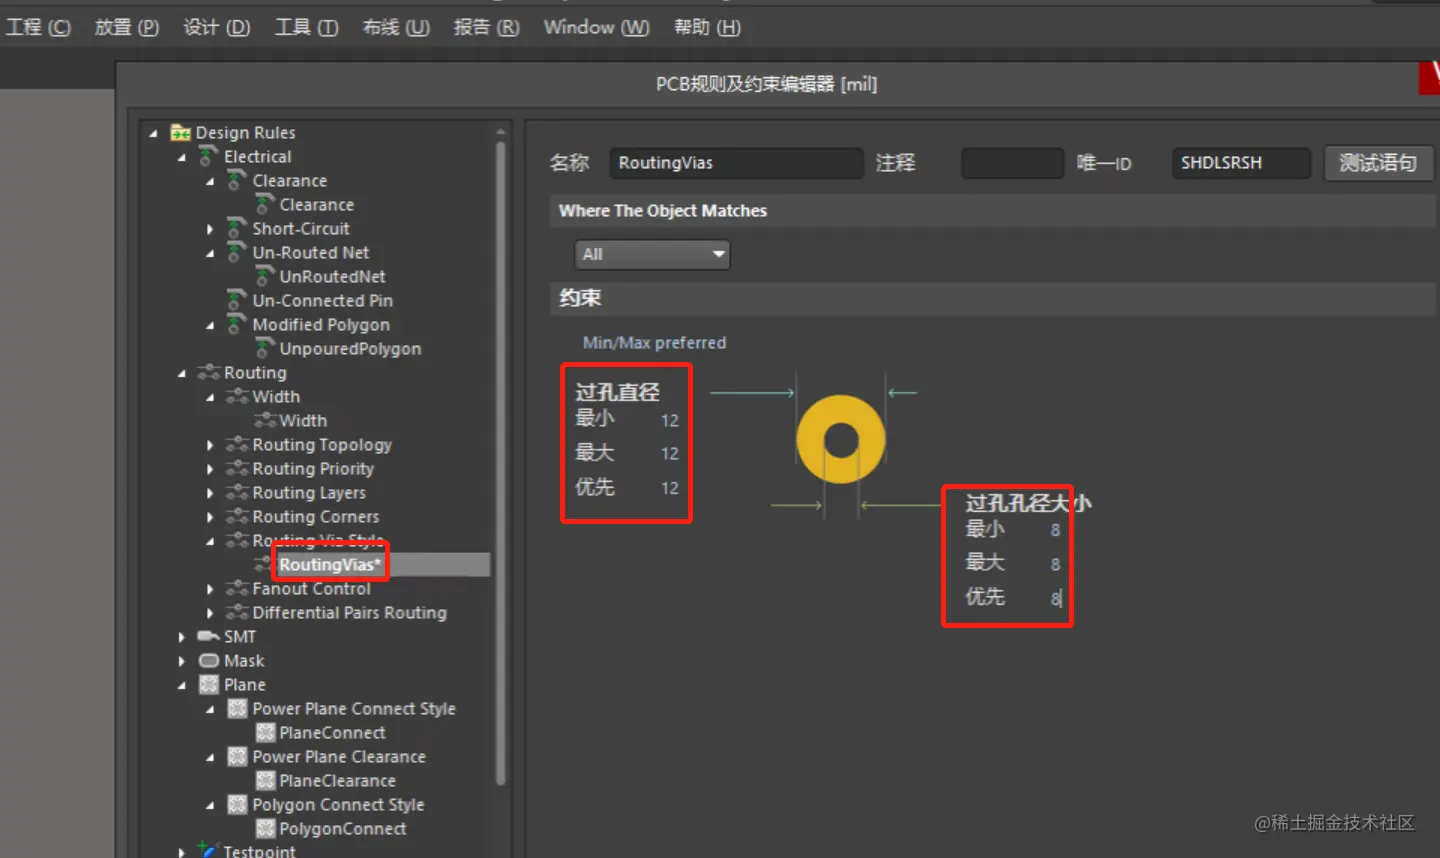The width and height of the screenshot is (1440, 858).
Task: Click the 过孔孔径大小 最大 value 8
Action: point(1055,564)
